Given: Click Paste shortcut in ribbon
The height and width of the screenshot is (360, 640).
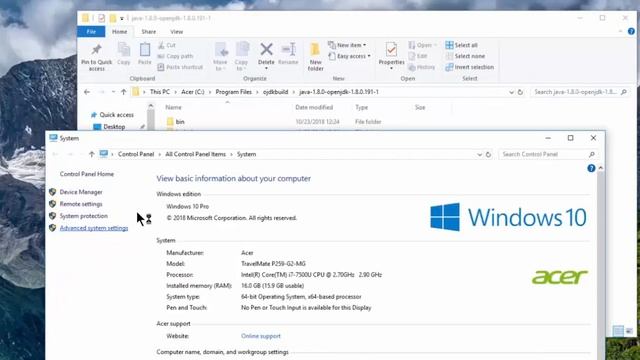Looking at the screenshot, I should point(180,67).
